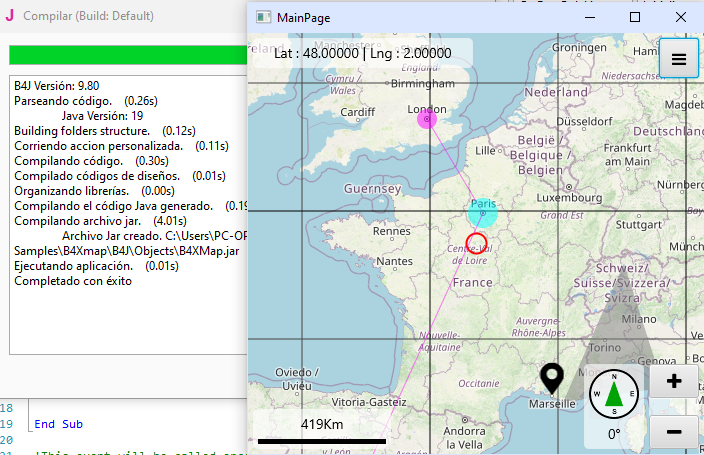This screenshot has width=704, height=455.
Task: Click the Occitanie region label
Action: [479, 383]
